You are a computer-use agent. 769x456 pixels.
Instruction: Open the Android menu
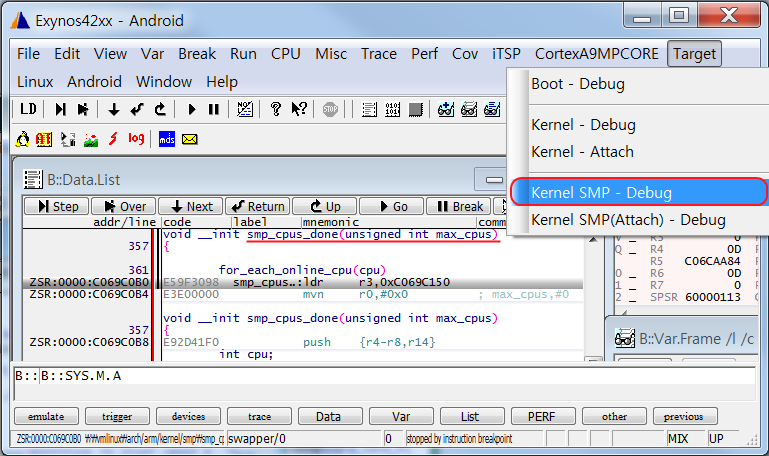click(94, 82)
